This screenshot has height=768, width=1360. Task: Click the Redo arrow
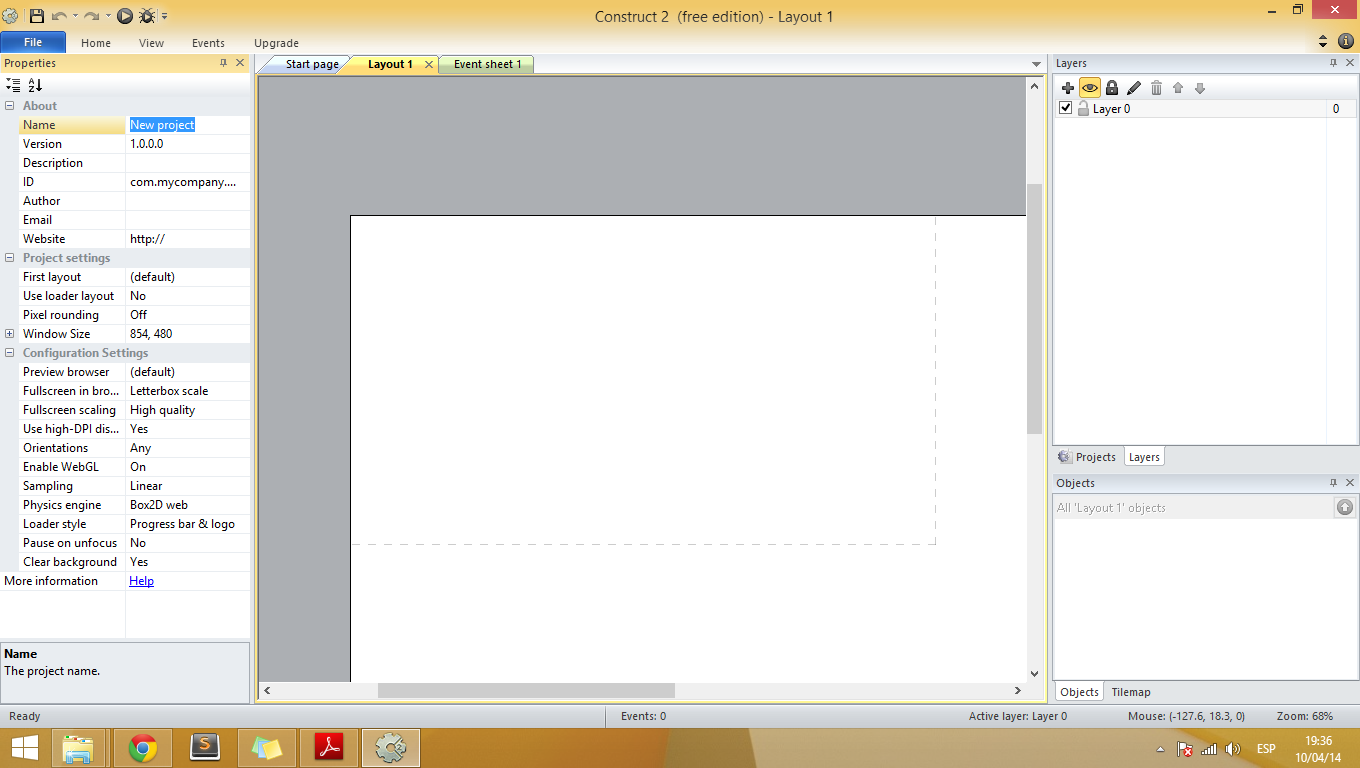click(x=91, y=16)
